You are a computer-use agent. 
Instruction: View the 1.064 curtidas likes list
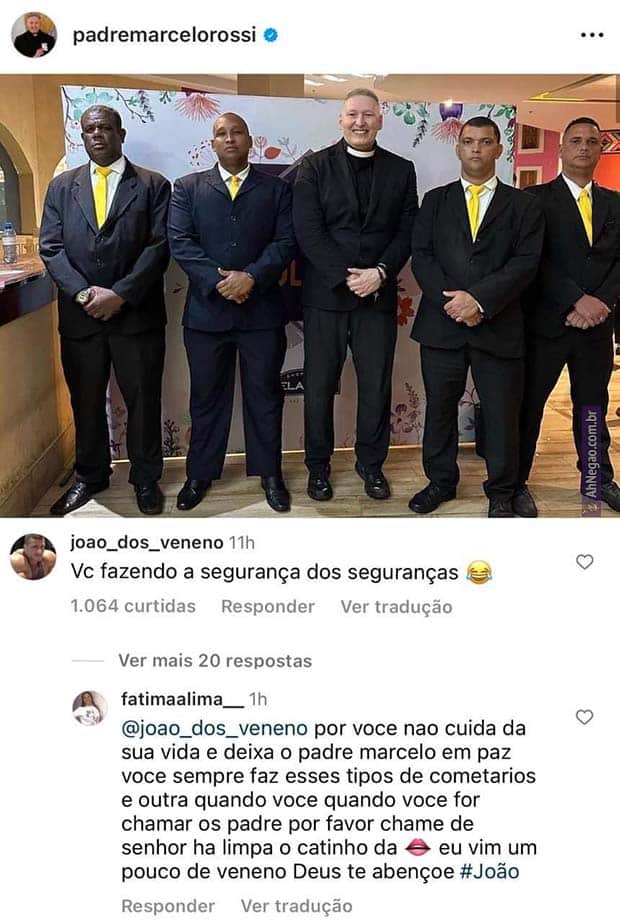[x=133, y=606]
